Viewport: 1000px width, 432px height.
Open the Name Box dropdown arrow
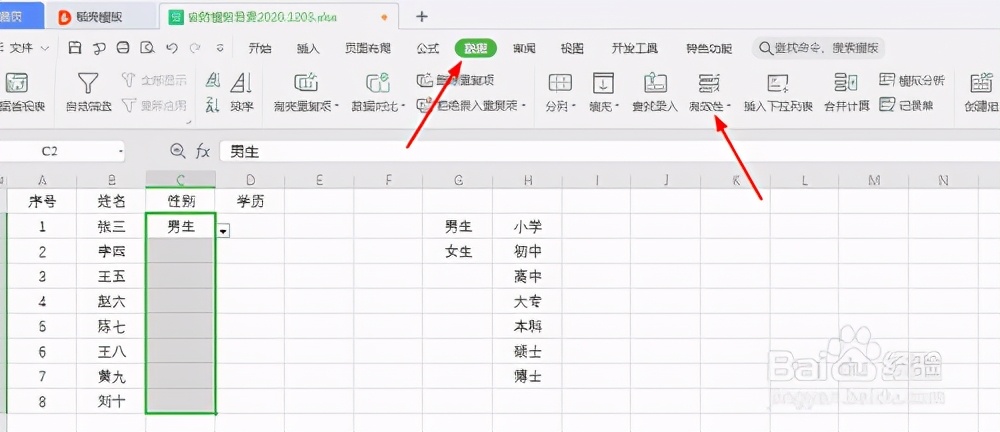click(121, 152)
